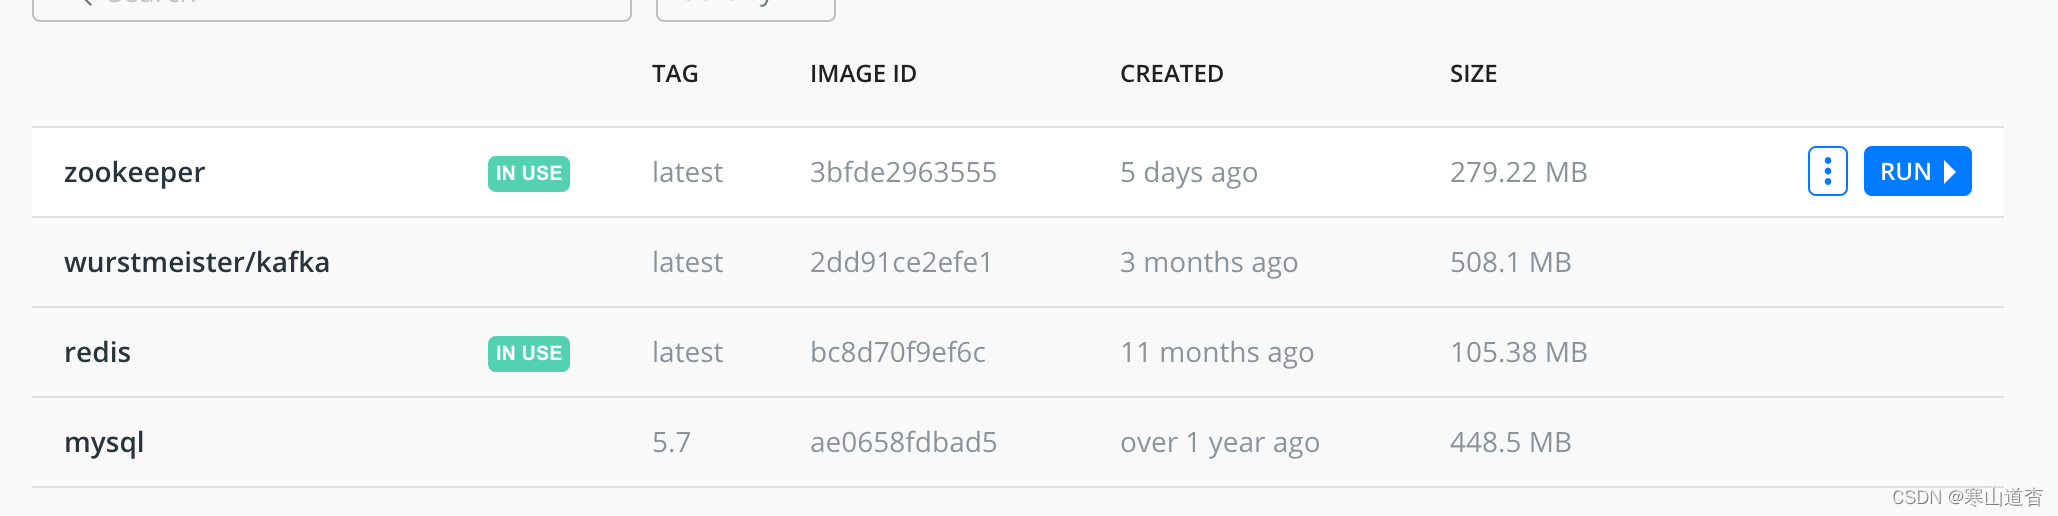Viewport: 2058px width, 516px height.
Task: Click image ID bc8d70f9ef6c
Action: tap(898, 352)
